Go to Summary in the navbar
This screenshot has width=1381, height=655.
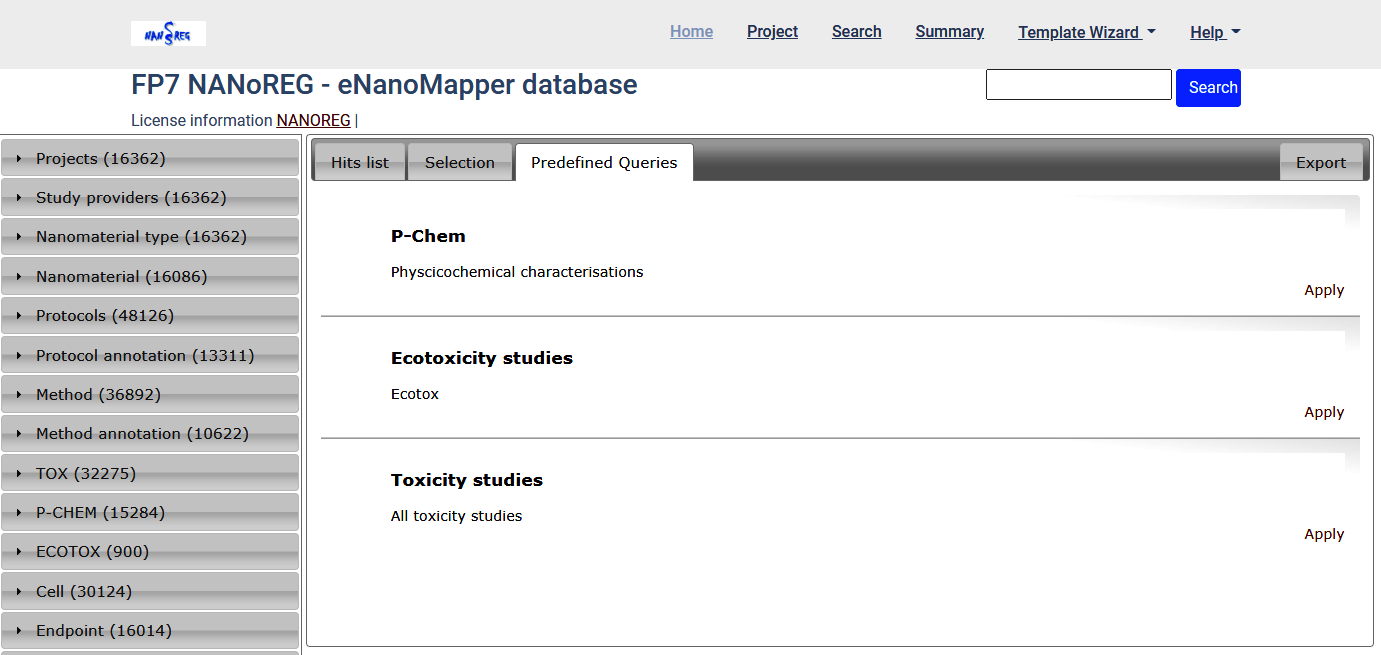pyautogui.click(x=949, y=32)
